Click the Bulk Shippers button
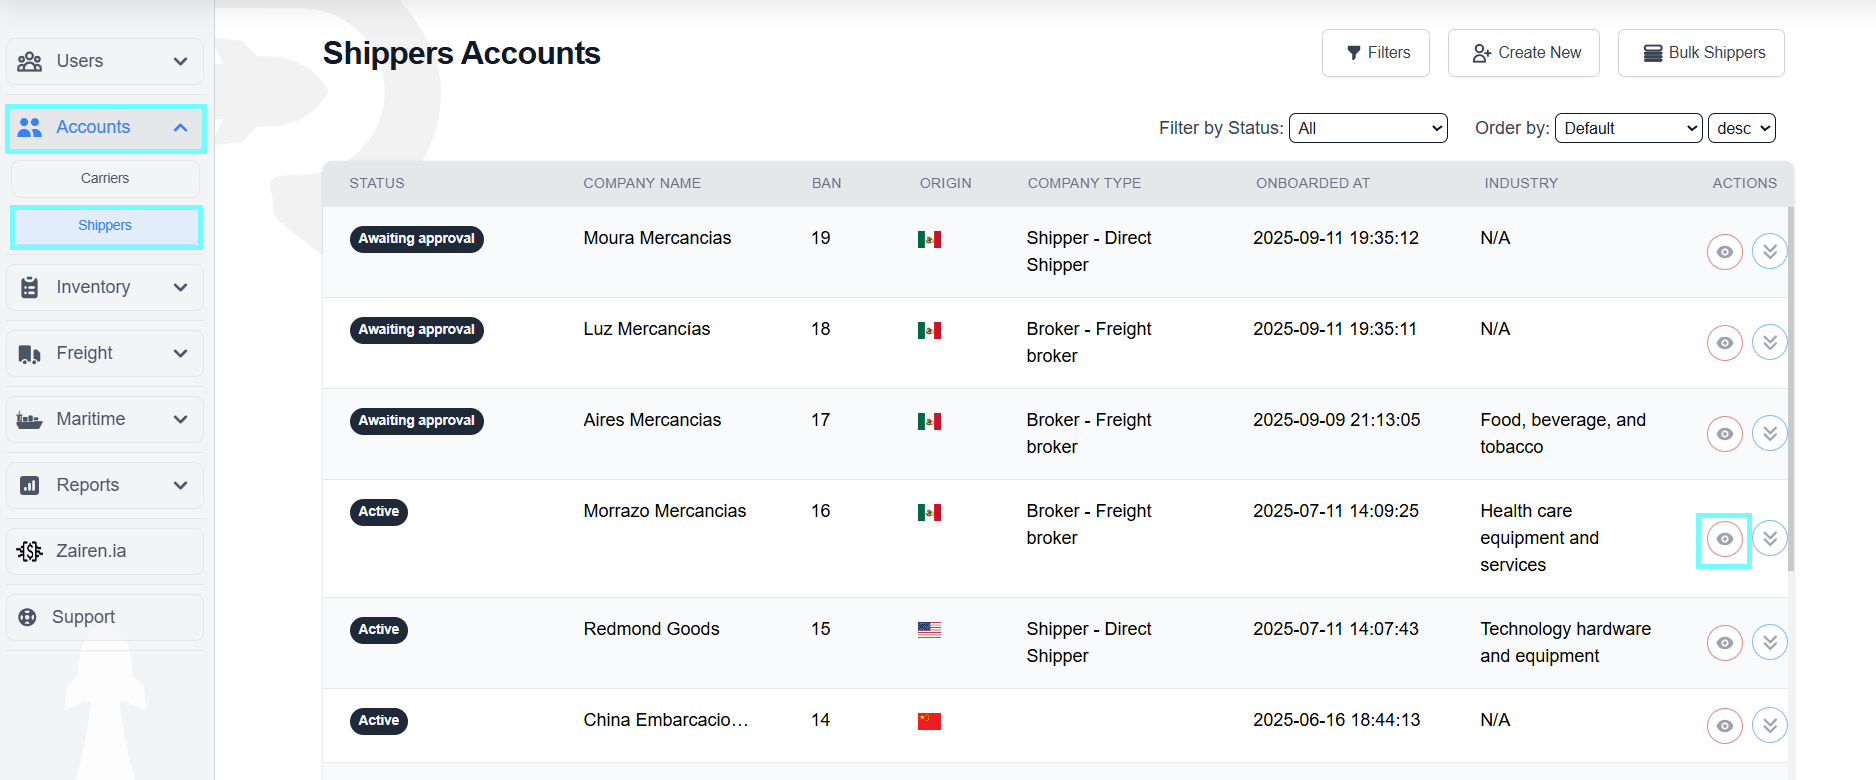Image resolution: width=1876 pixels, height=780 pixels. (1701, 53)
